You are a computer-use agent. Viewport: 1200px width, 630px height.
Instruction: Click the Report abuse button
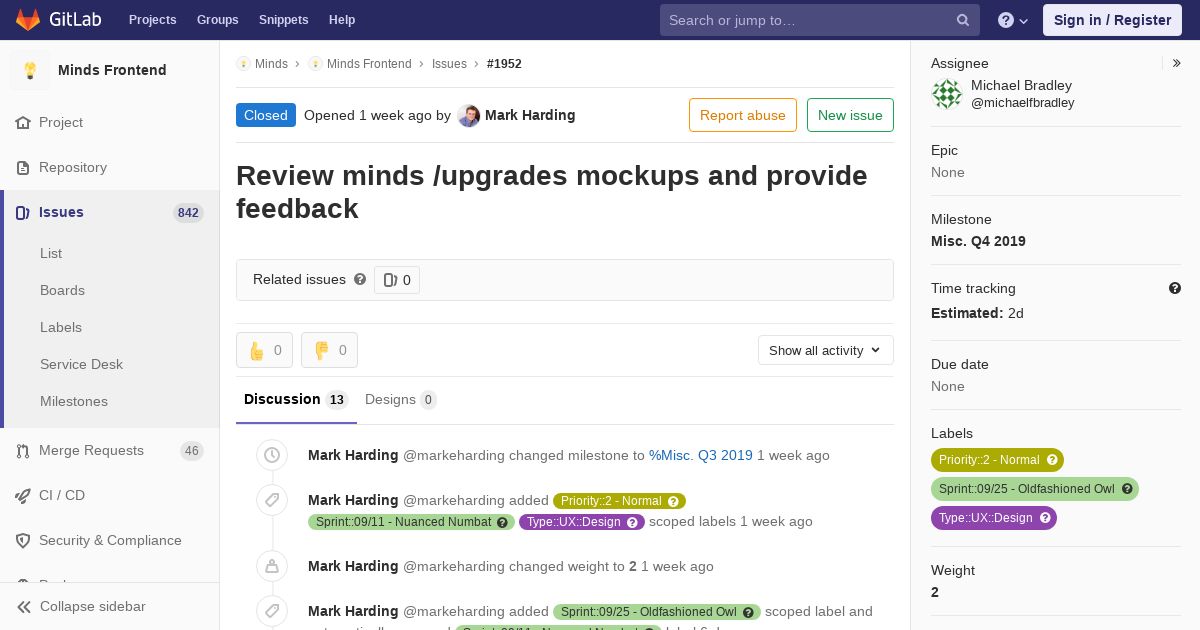point(743,115)
